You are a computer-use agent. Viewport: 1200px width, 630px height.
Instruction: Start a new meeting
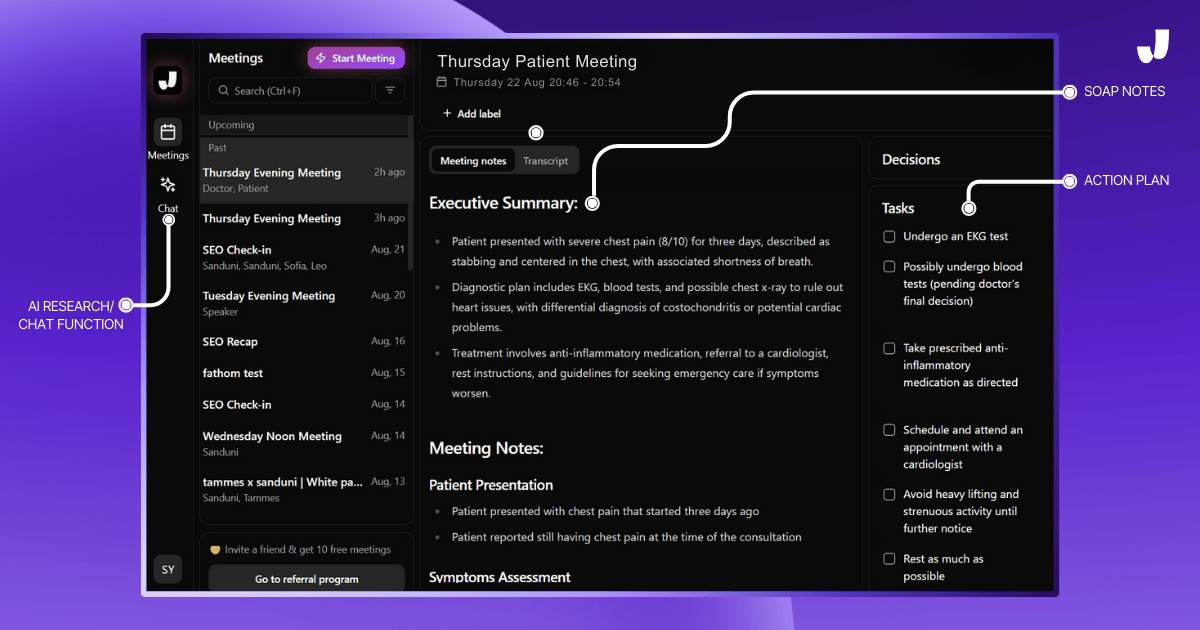click(356, 58)
